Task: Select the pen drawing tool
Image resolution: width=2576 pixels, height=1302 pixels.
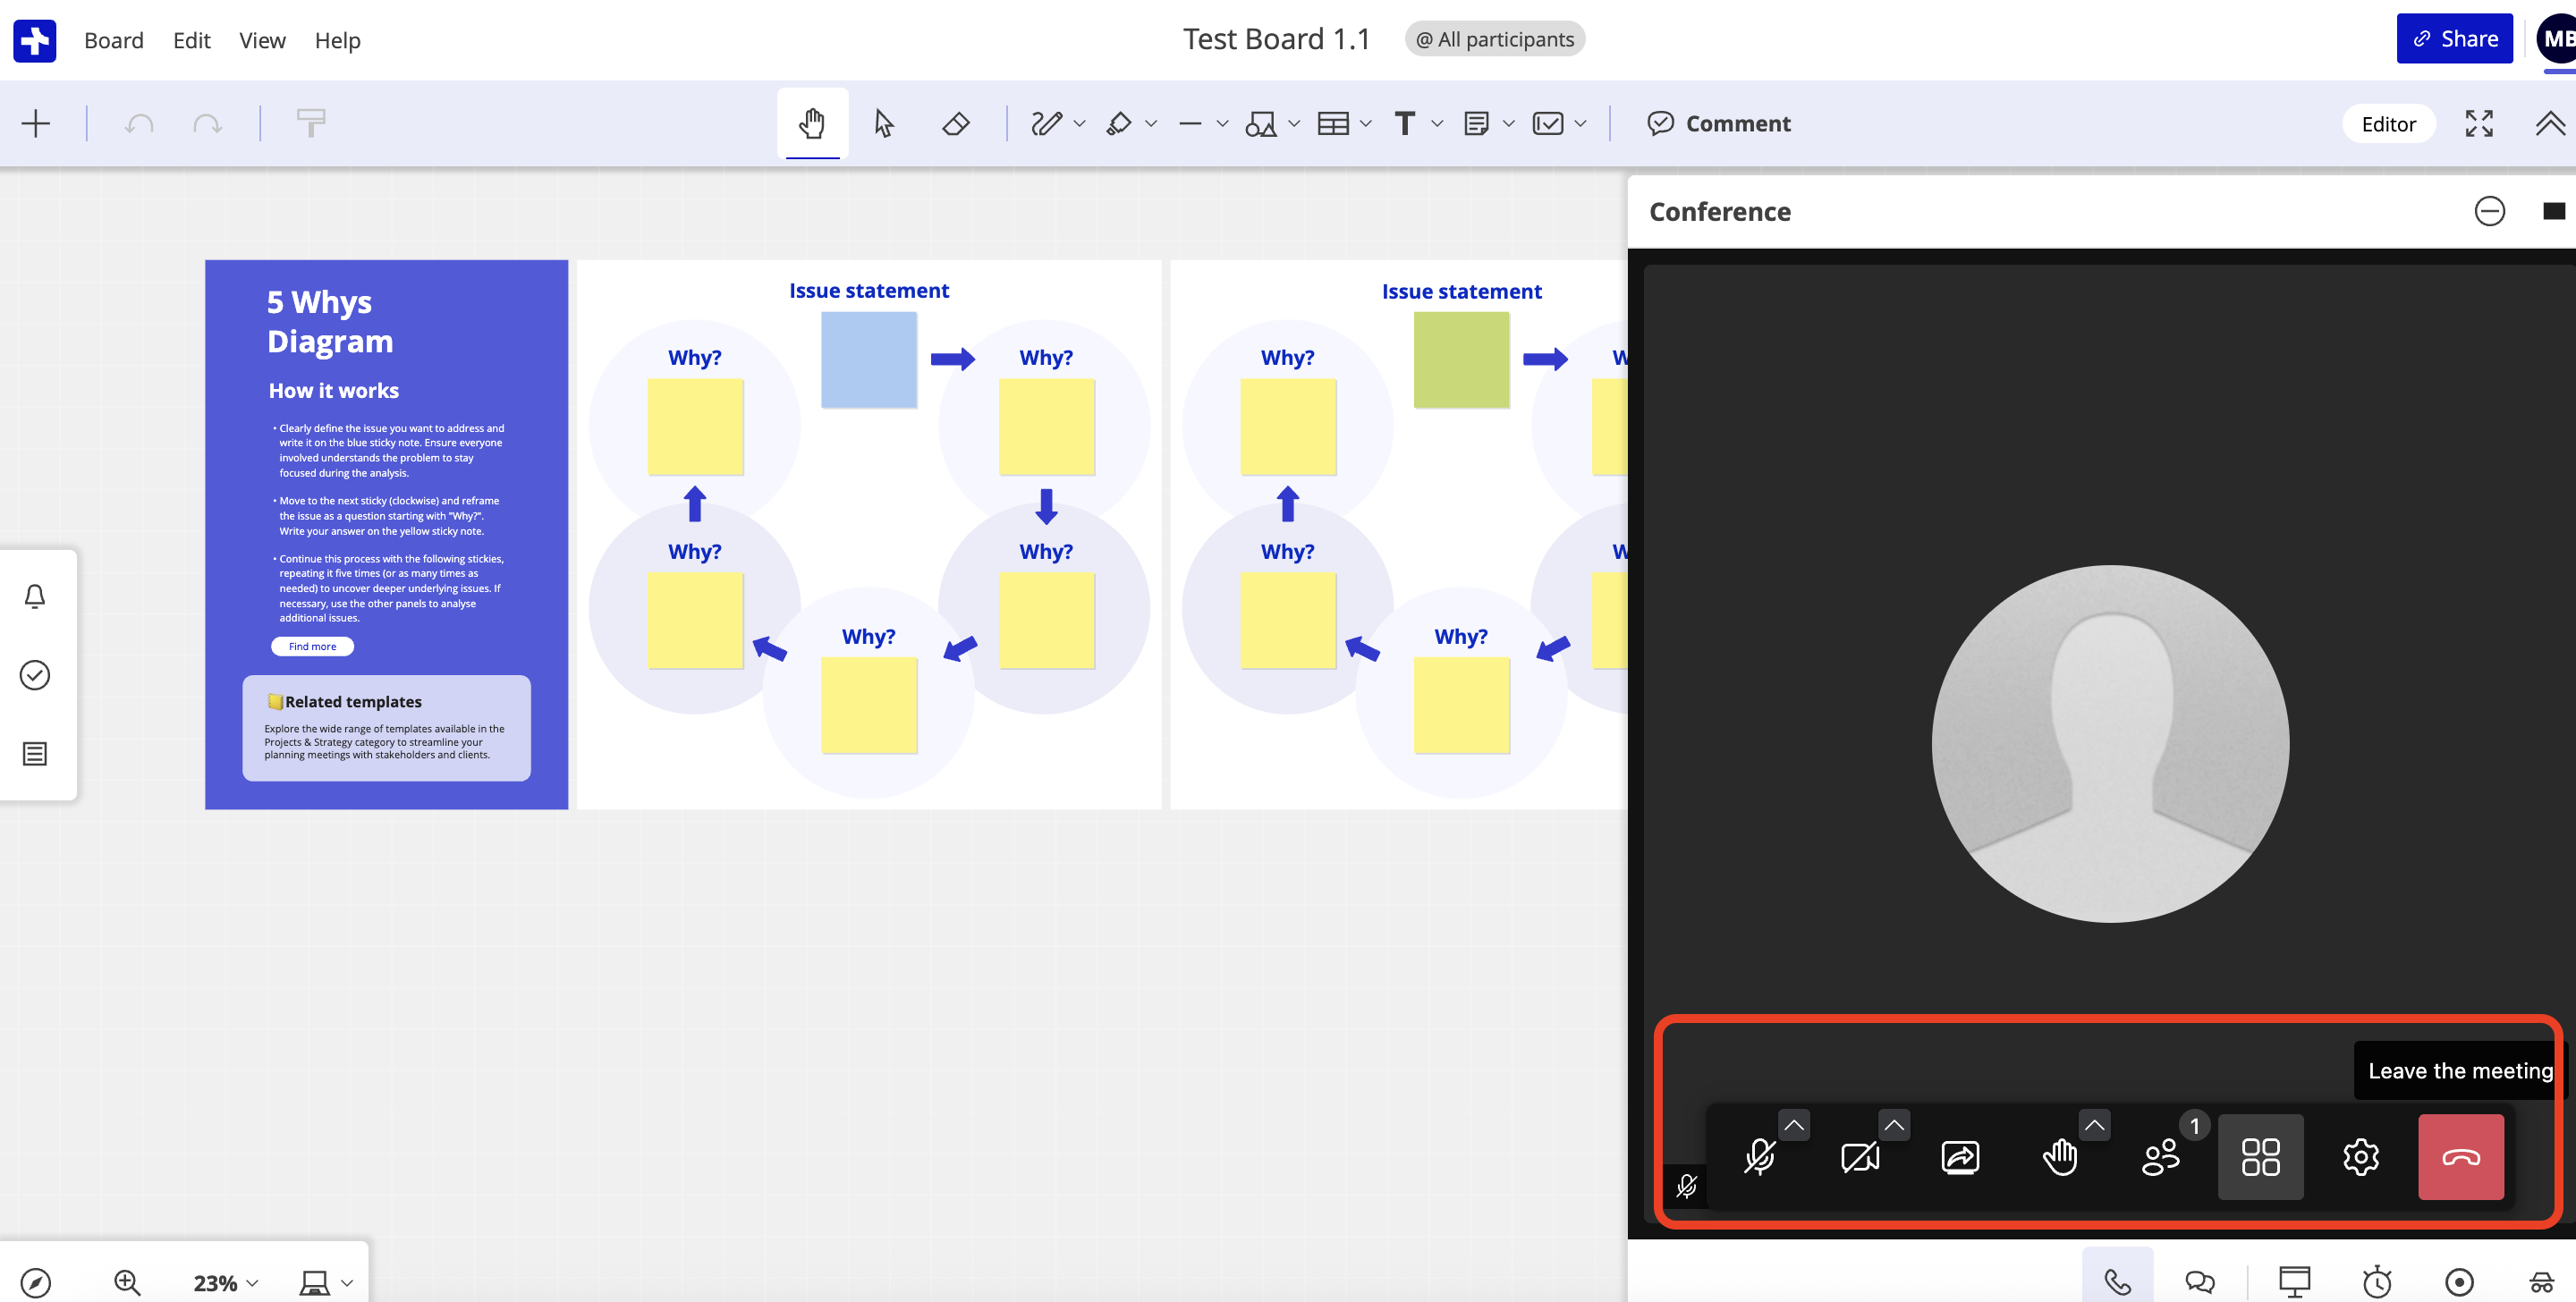Action: point(1046,123)
